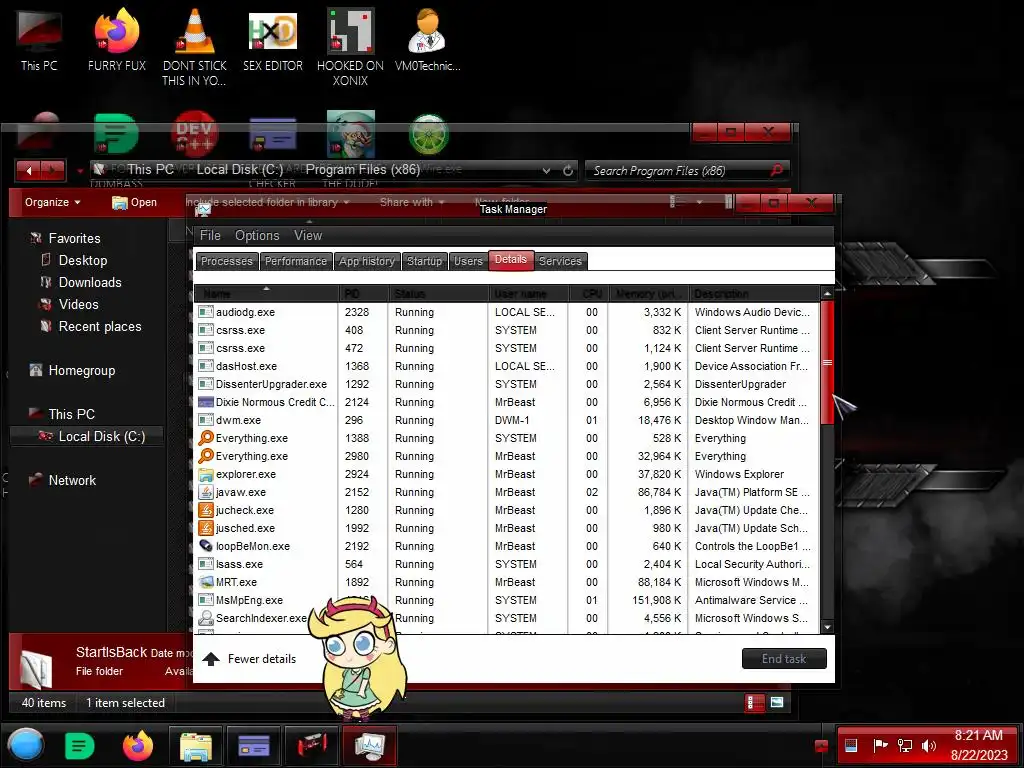Open the red graphics card taskbar icon
Screen dimensions: 1024x768
[x=312, y=745]
